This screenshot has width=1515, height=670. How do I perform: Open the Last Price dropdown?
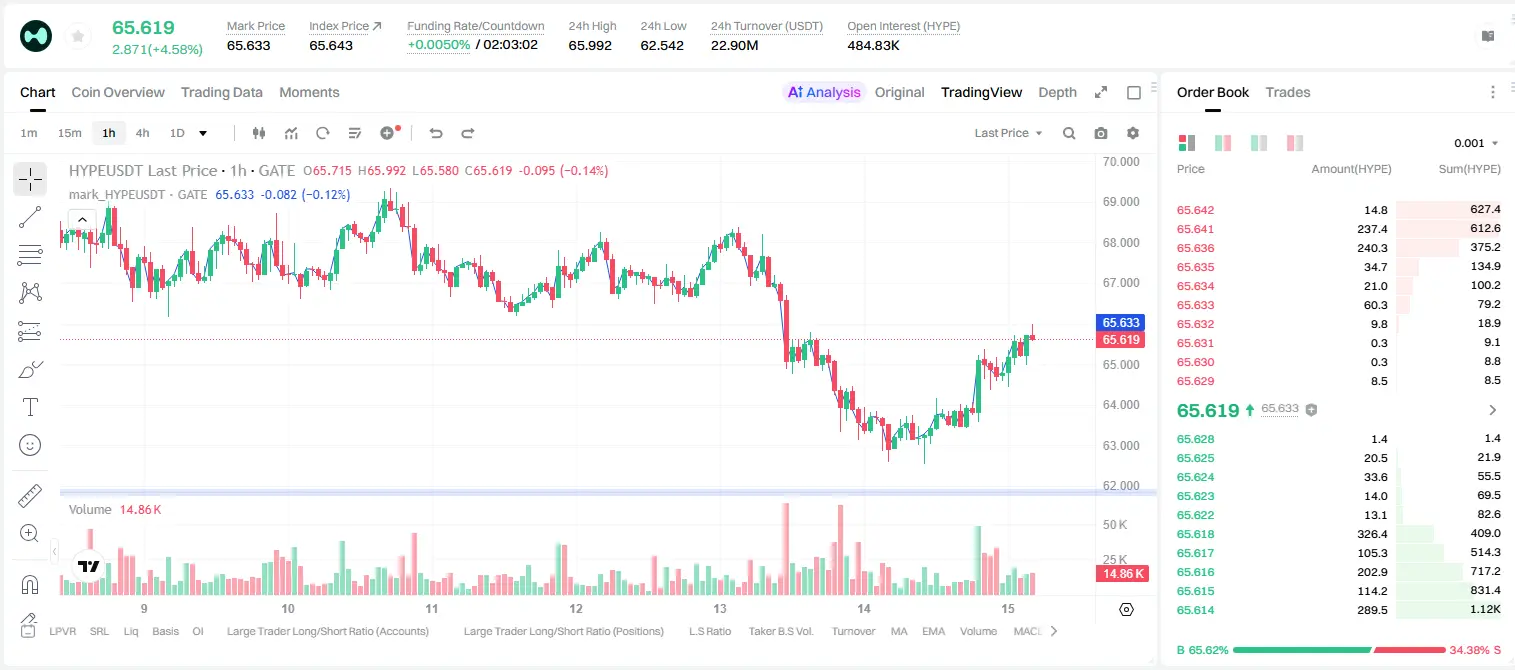point(1008,133)
